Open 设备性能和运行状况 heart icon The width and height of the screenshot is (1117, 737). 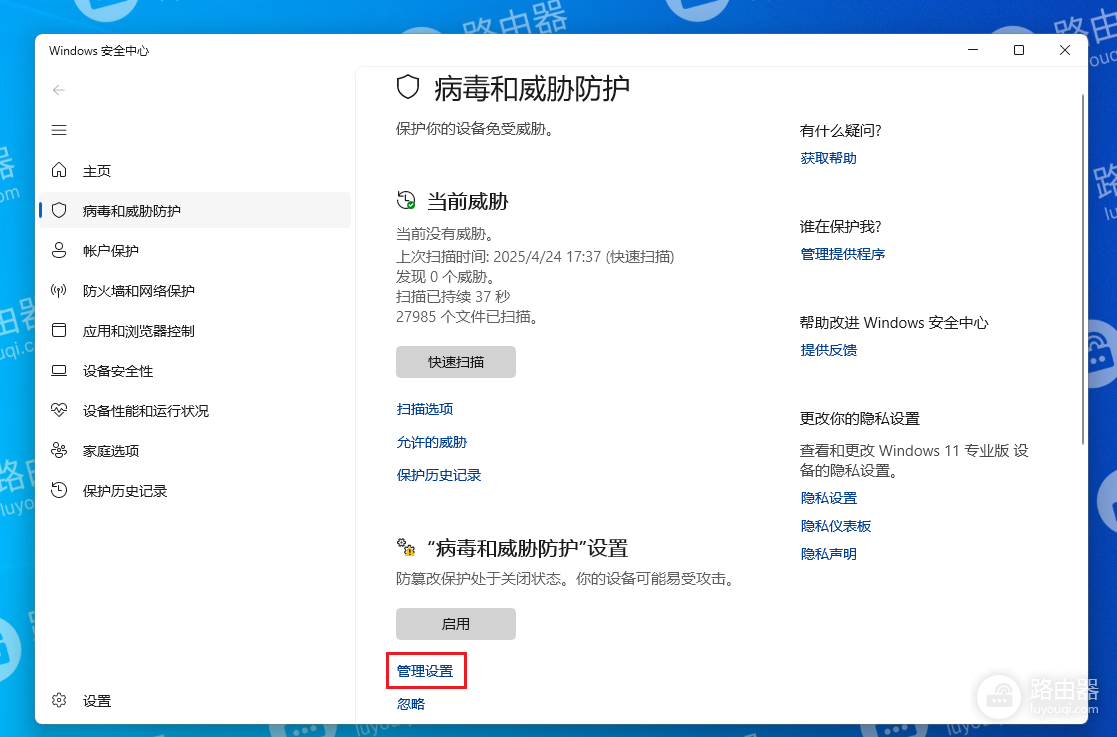[x=59, y=411]
